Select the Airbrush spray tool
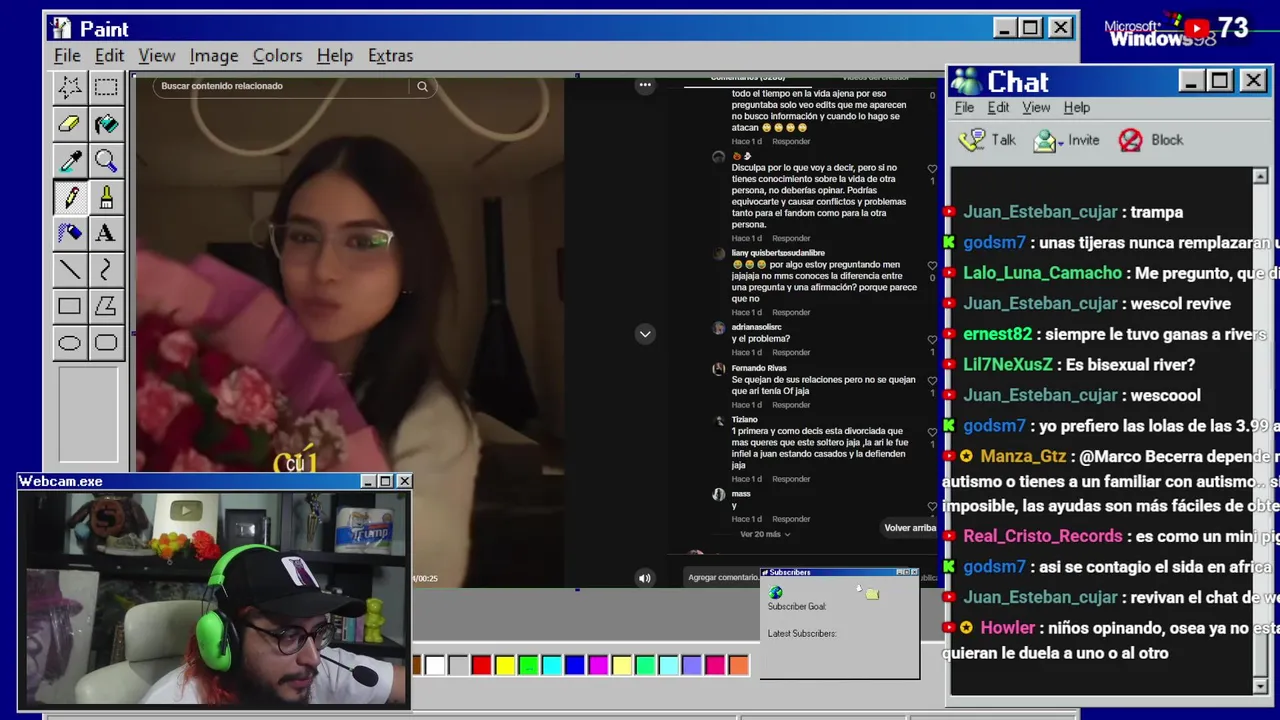 [69, 233]
